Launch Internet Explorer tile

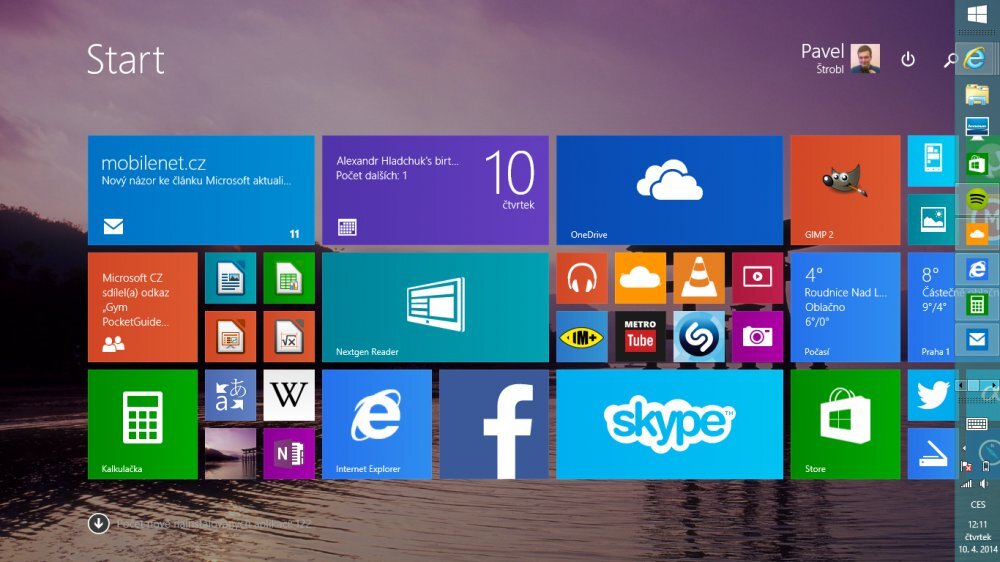[x=376, y=424]
